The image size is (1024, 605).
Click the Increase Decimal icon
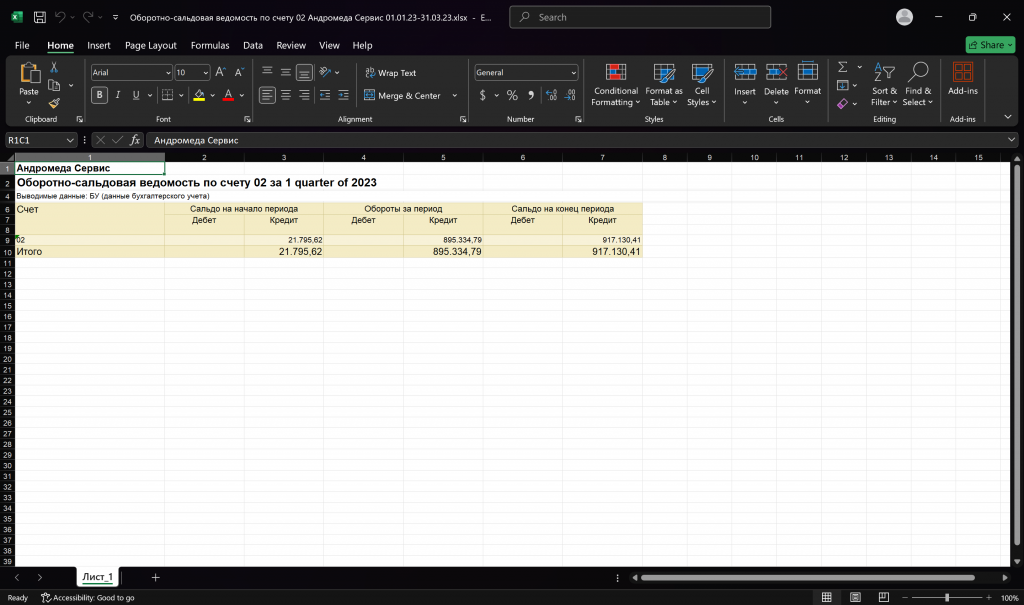[x=551, y=95]
